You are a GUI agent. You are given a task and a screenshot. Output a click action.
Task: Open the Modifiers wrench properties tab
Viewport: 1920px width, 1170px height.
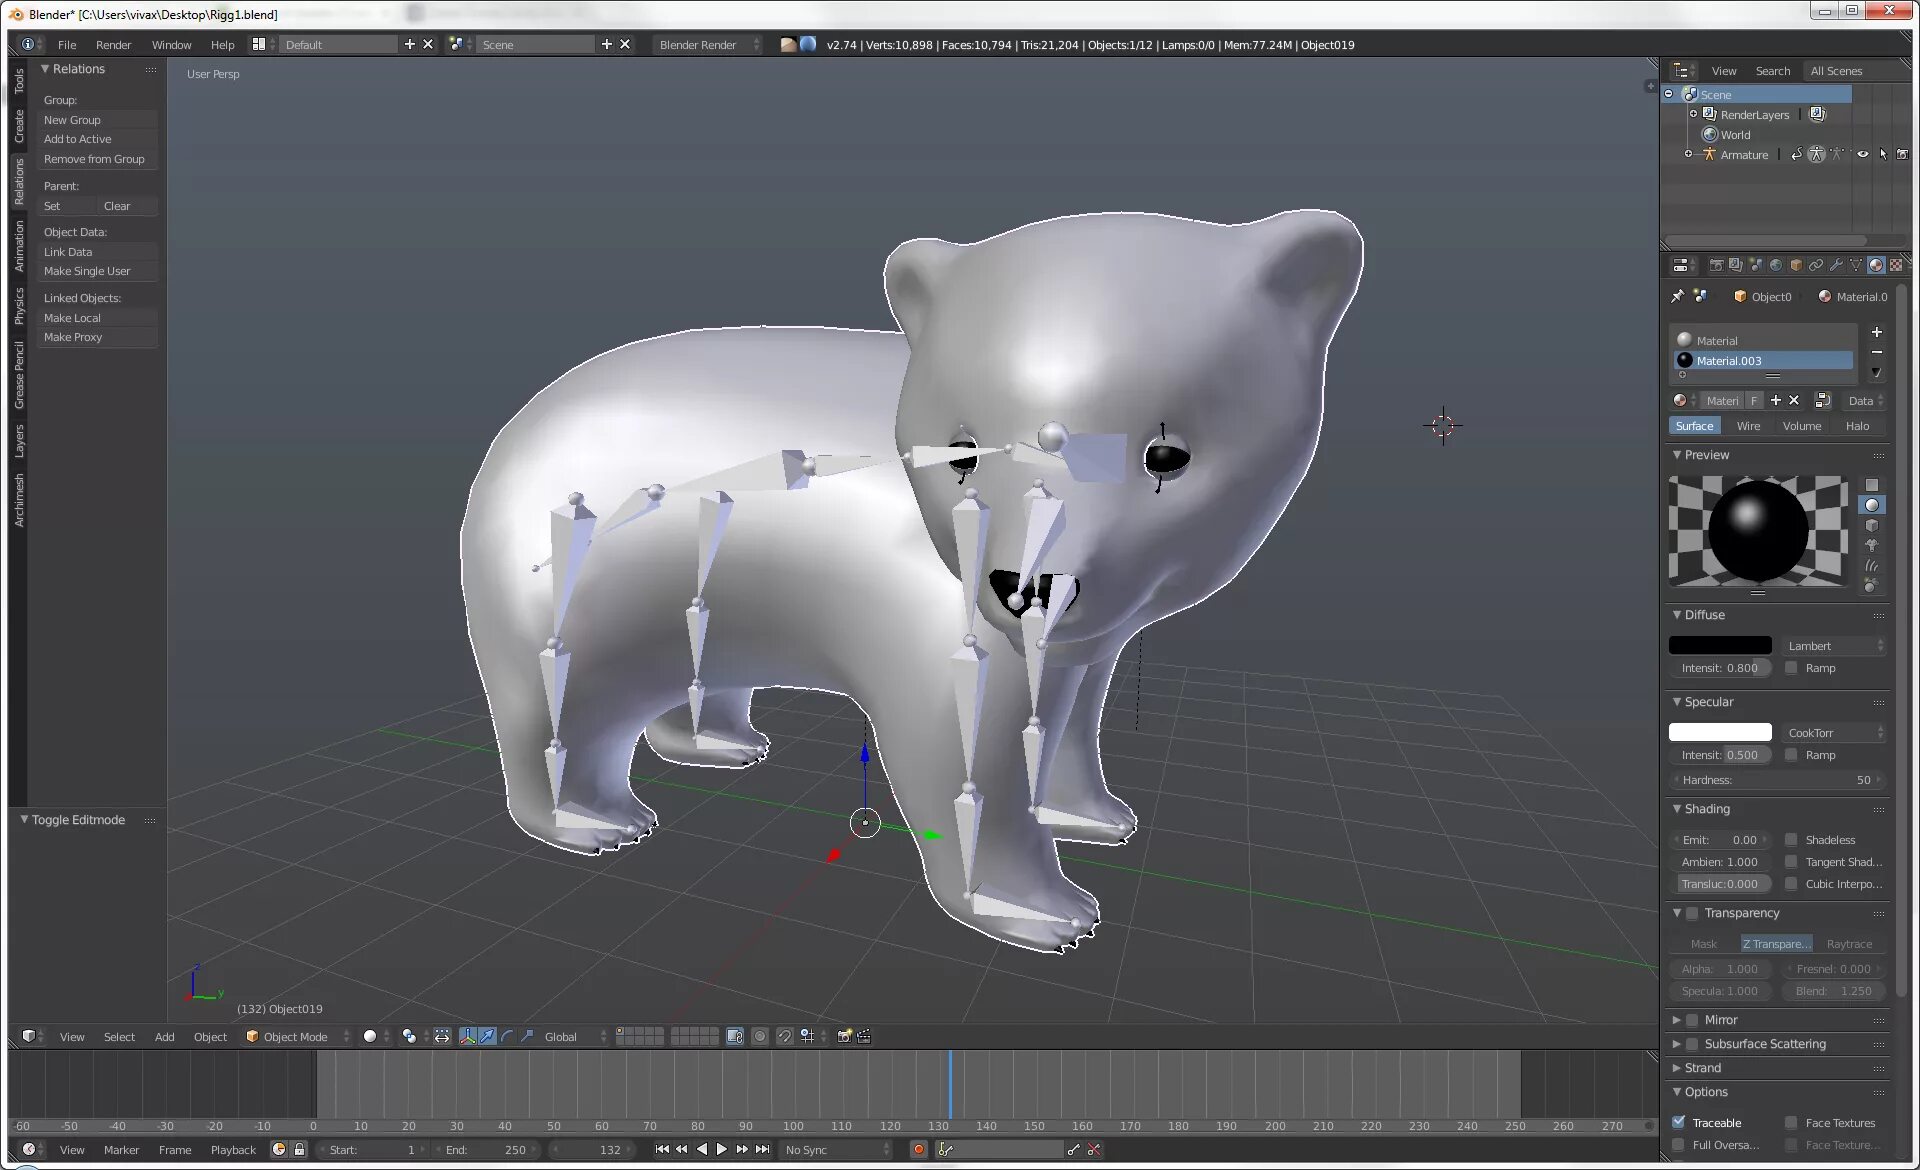[x=1836, y=265]
